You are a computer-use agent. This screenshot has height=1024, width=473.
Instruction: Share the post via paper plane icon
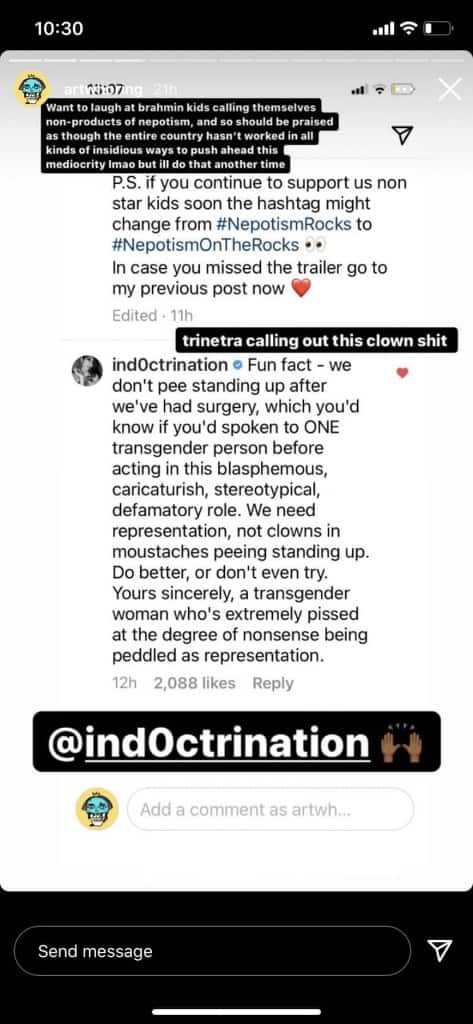point(403,135)
